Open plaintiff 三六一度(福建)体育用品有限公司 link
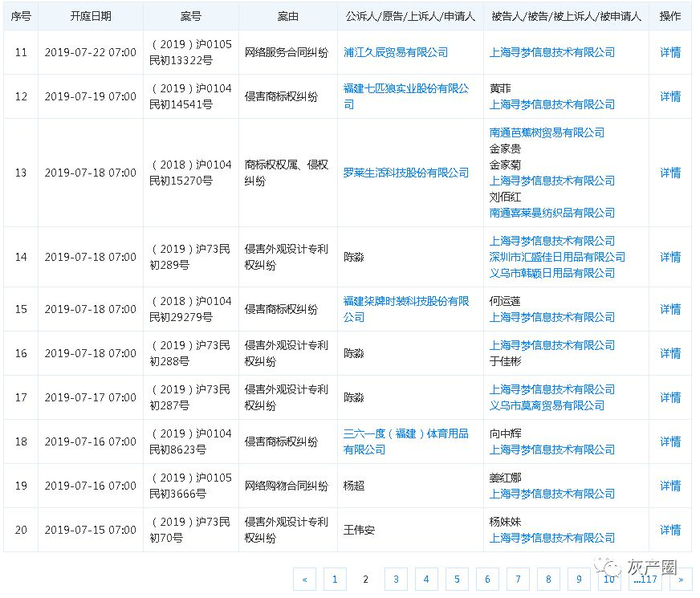The width and height of the screenshot is (700, 598). point(406,442)
